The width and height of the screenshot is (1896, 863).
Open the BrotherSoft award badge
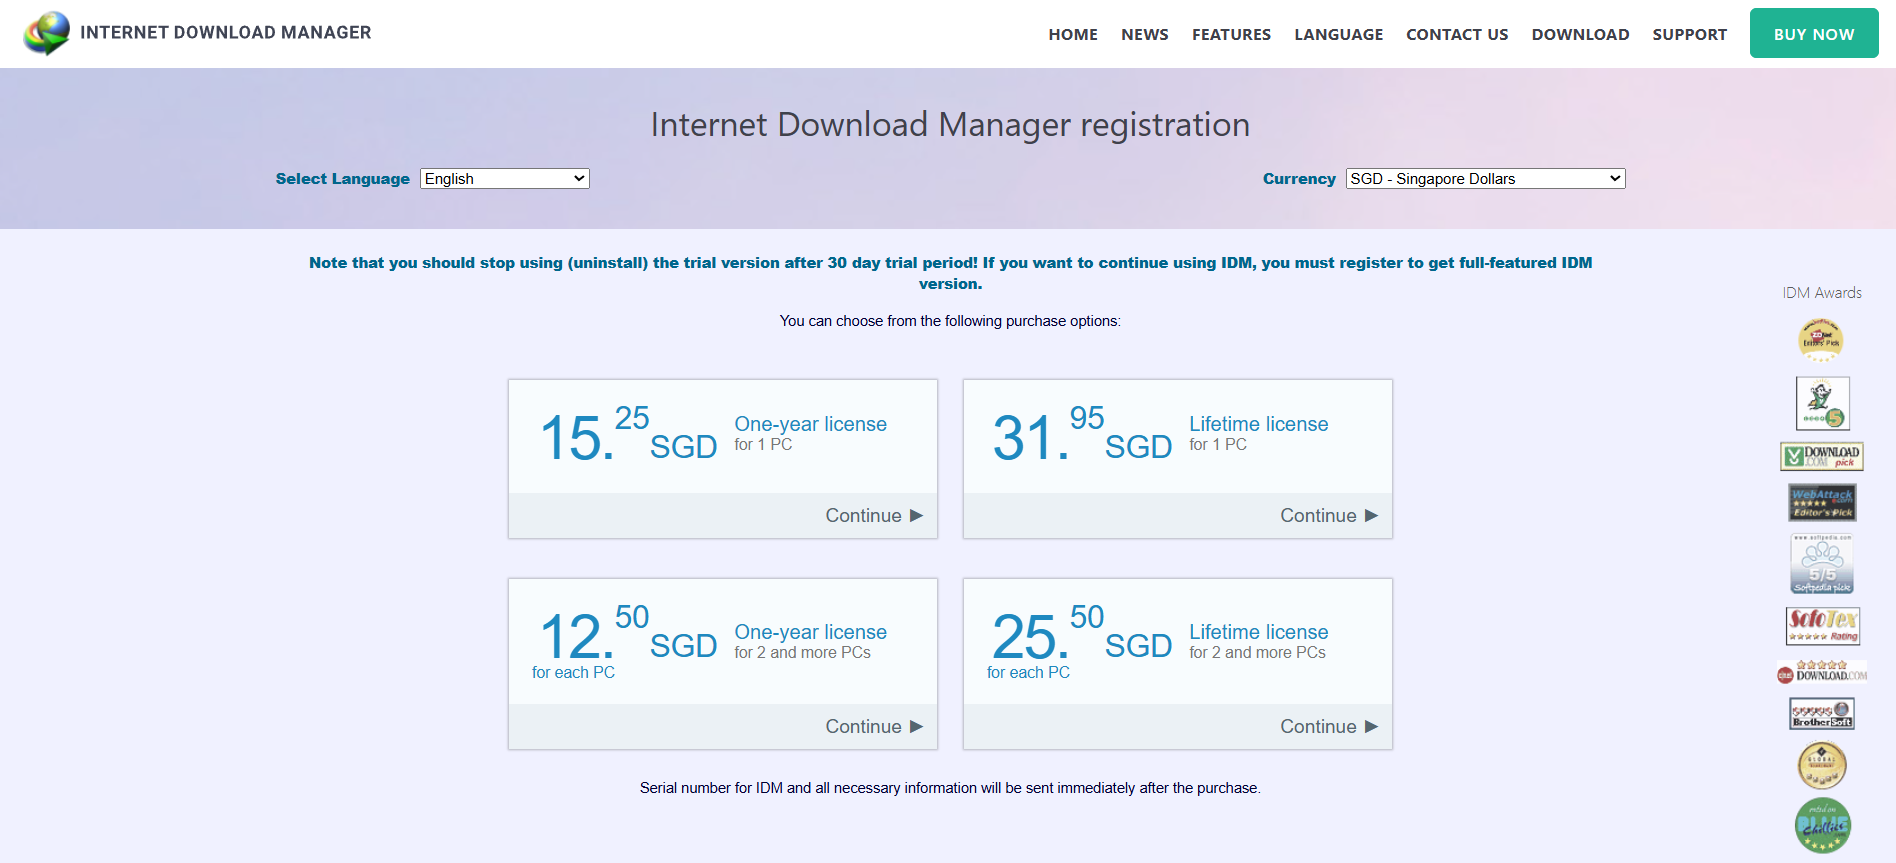[x=1822, y=713]
